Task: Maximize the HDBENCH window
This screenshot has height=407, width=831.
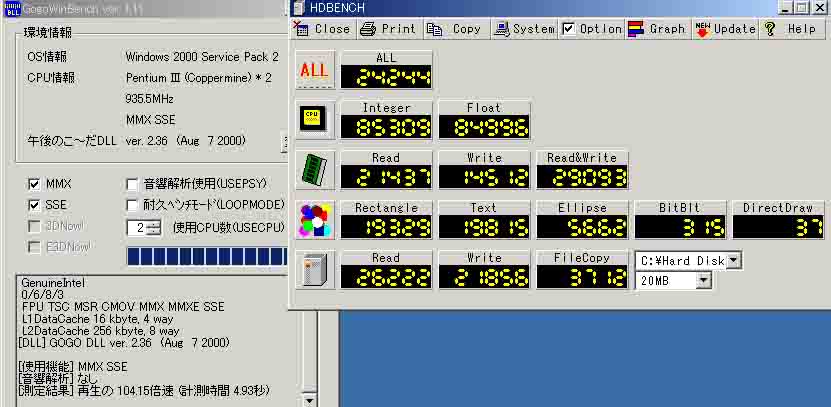Action: coord(802,7)
